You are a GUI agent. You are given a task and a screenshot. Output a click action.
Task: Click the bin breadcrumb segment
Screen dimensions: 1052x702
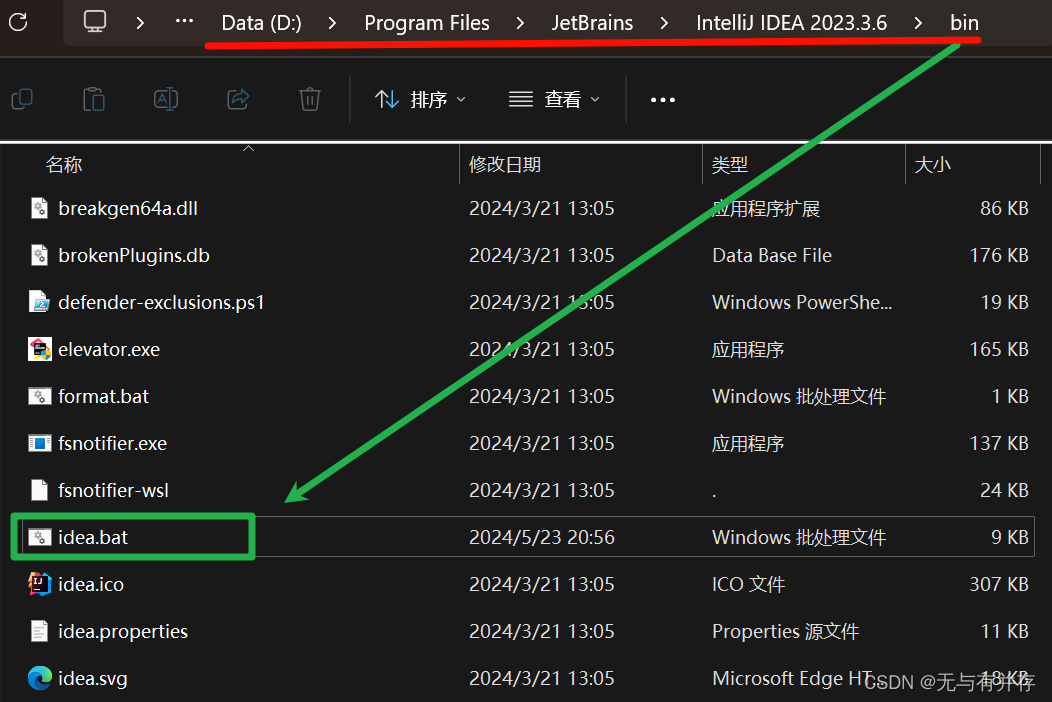point(964,23)
